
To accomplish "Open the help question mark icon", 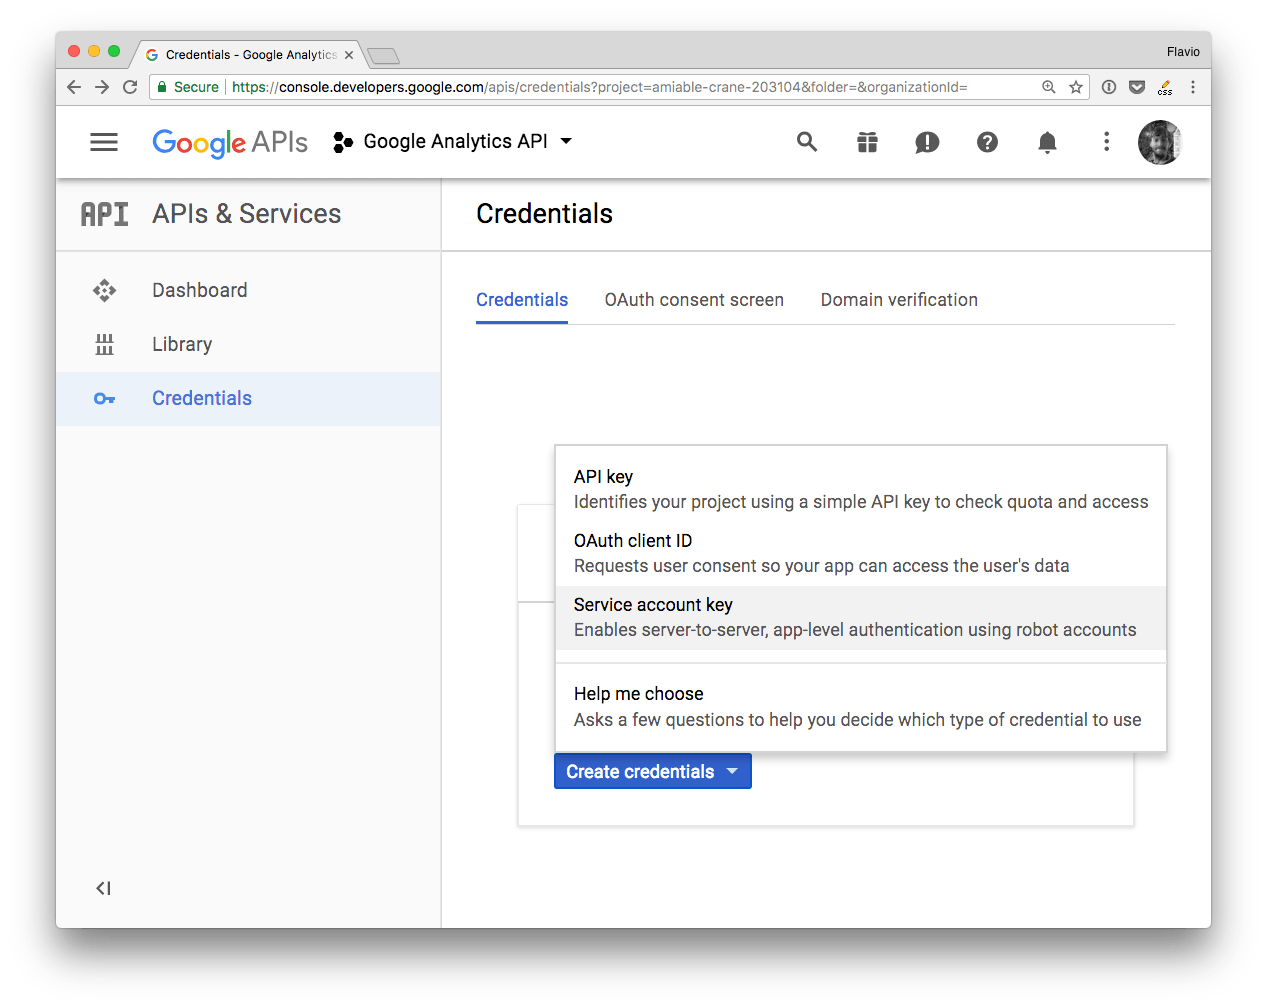I will point(987,142).
